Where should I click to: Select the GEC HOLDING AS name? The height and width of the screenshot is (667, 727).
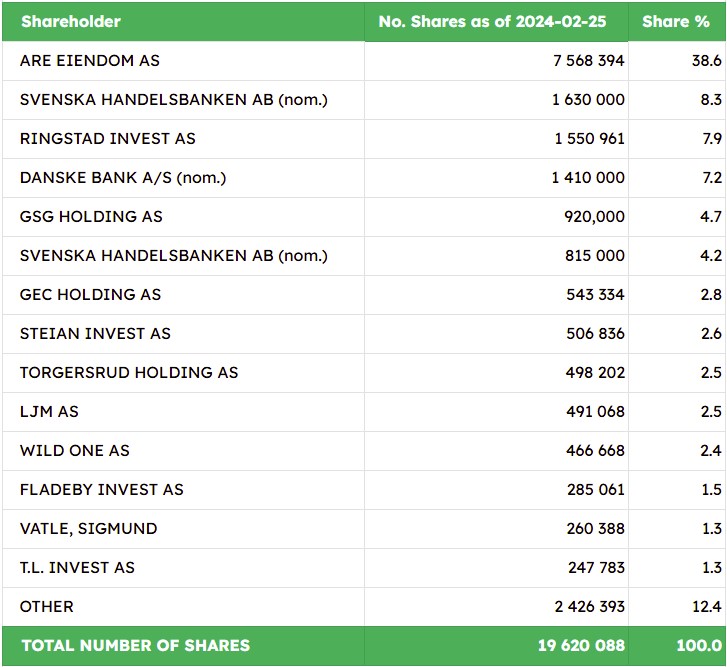(x=90, y=294)
